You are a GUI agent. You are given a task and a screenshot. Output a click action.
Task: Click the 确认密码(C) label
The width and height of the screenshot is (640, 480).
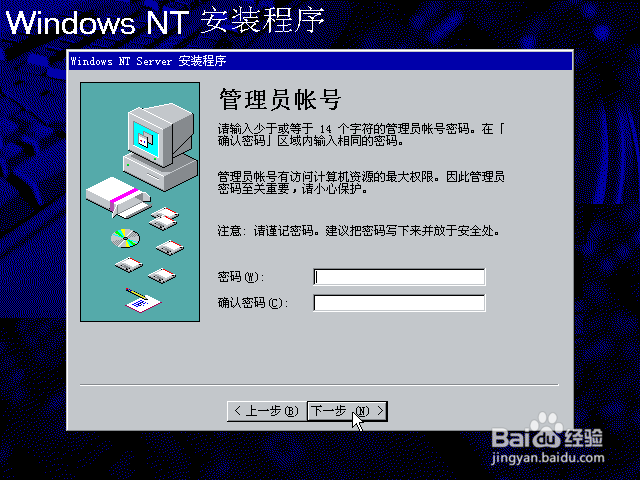[x=253, y=303]
